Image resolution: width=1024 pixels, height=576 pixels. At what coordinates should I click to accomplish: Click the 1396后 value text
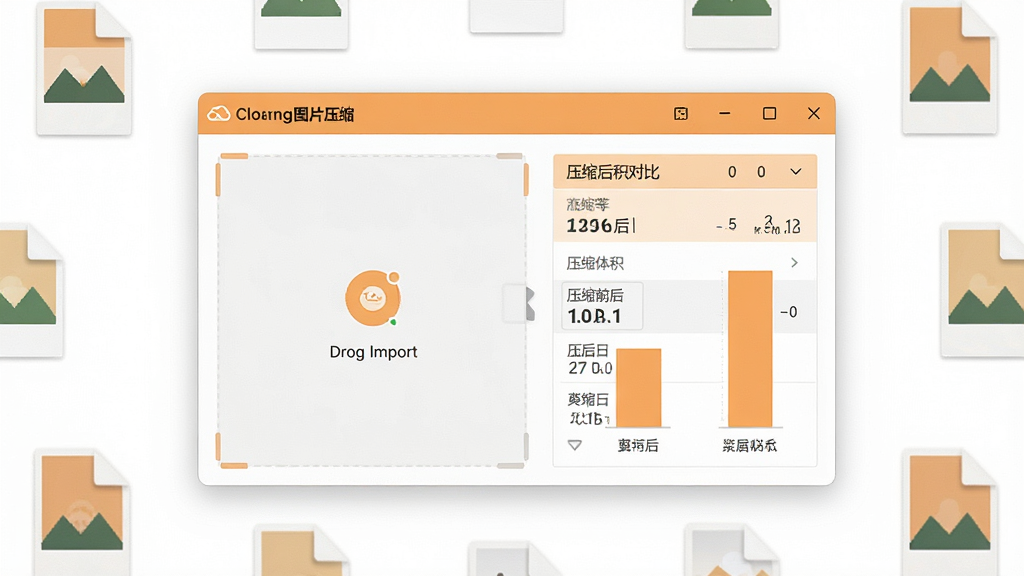[601, 226]
